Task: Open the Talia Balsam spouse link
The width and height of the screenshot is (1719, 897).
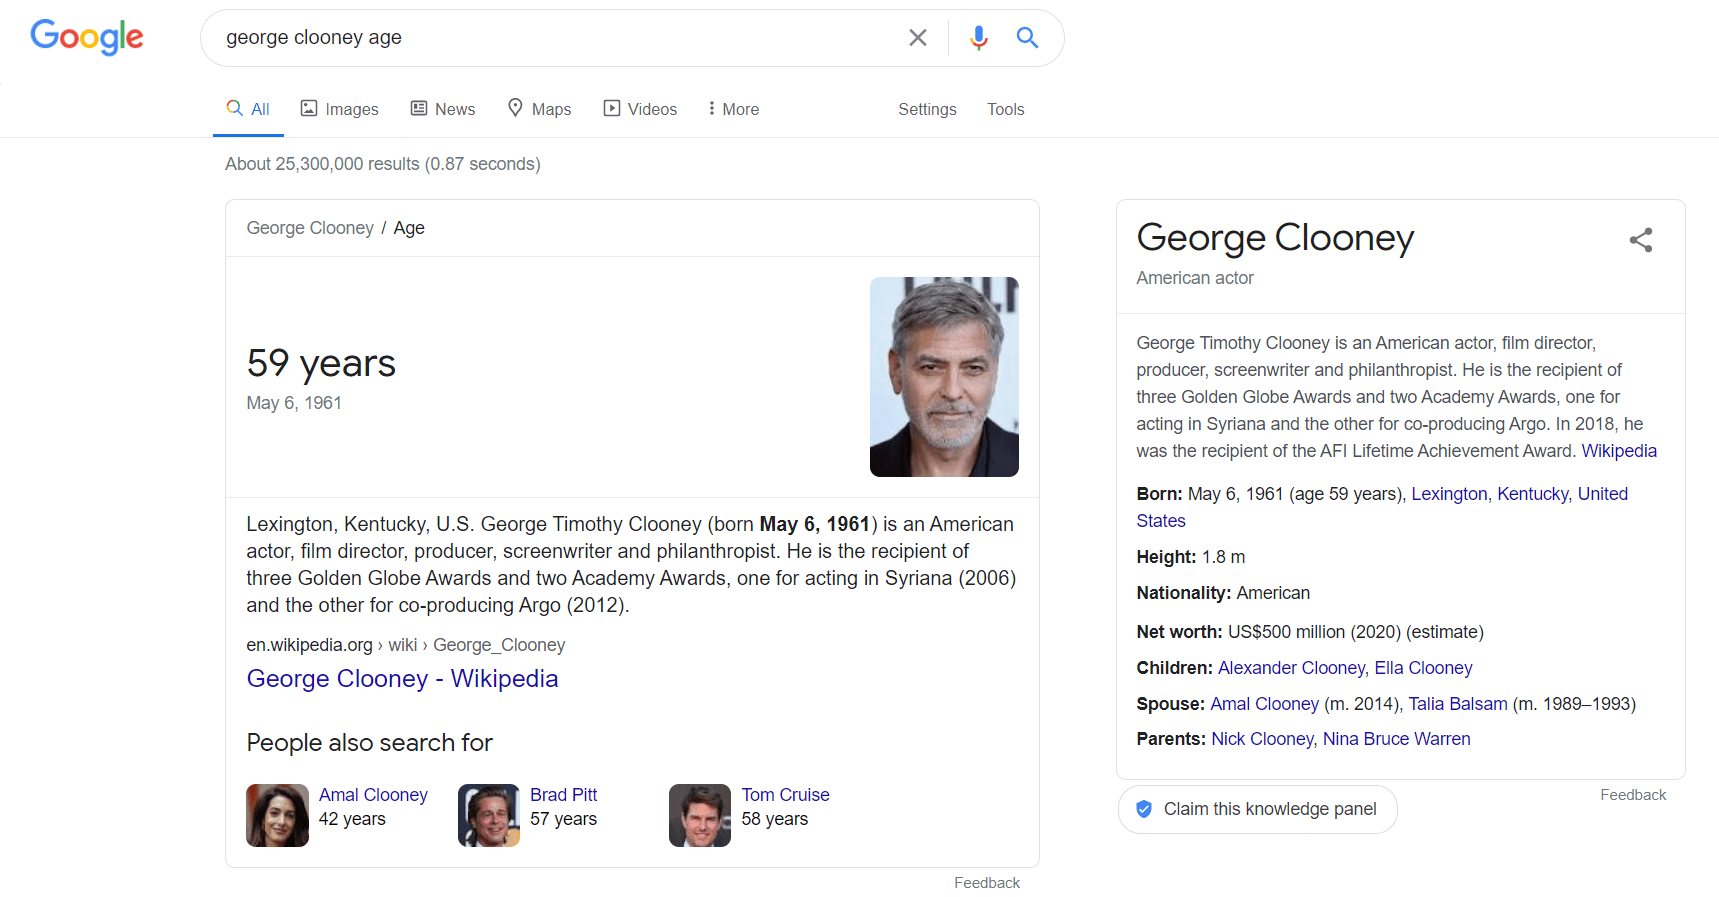Action: [1458, 704]
